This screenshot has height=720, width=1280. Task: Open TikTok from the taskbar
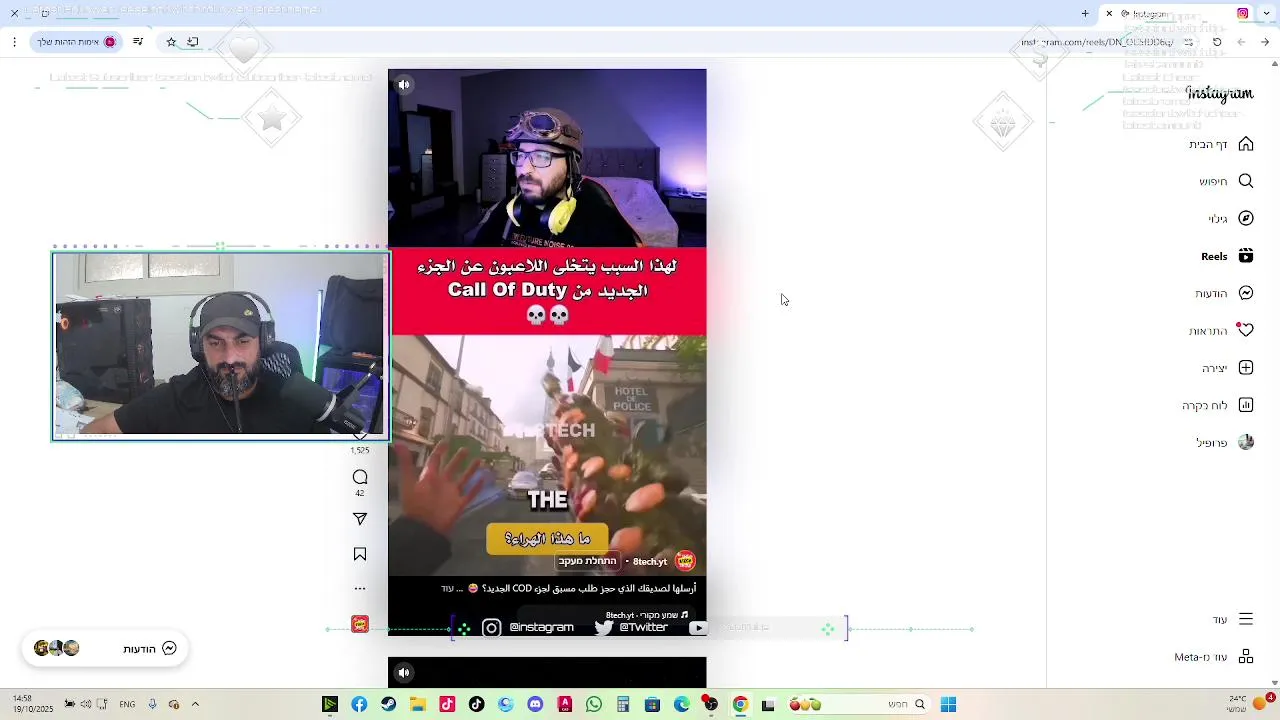pos(477,705)
